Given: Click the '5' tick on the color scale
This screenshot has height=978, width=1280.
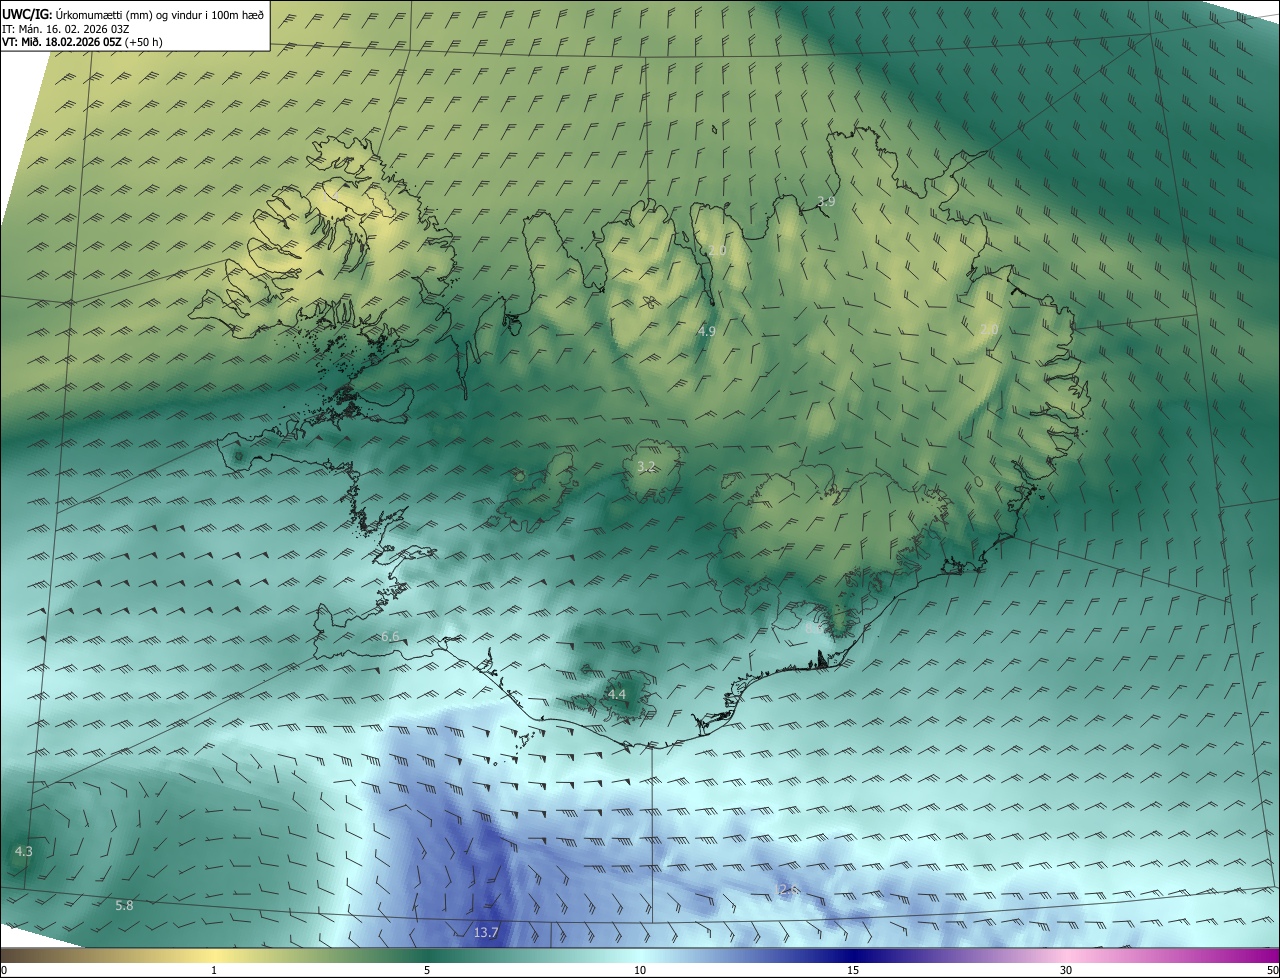Looking at the screenshot, I should tap(427, 970).
